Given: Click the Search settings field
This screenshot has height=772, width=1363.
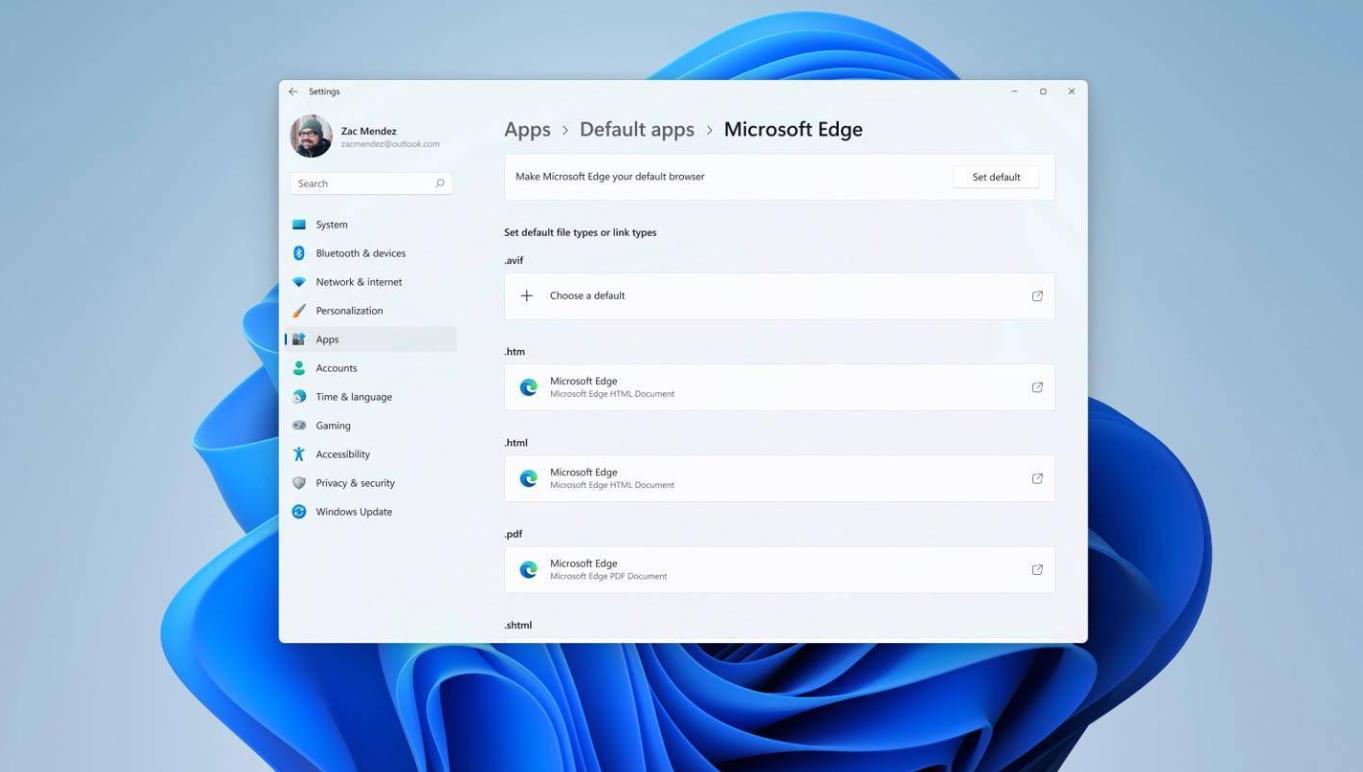Looking at the screenshot, I should 371,183.
